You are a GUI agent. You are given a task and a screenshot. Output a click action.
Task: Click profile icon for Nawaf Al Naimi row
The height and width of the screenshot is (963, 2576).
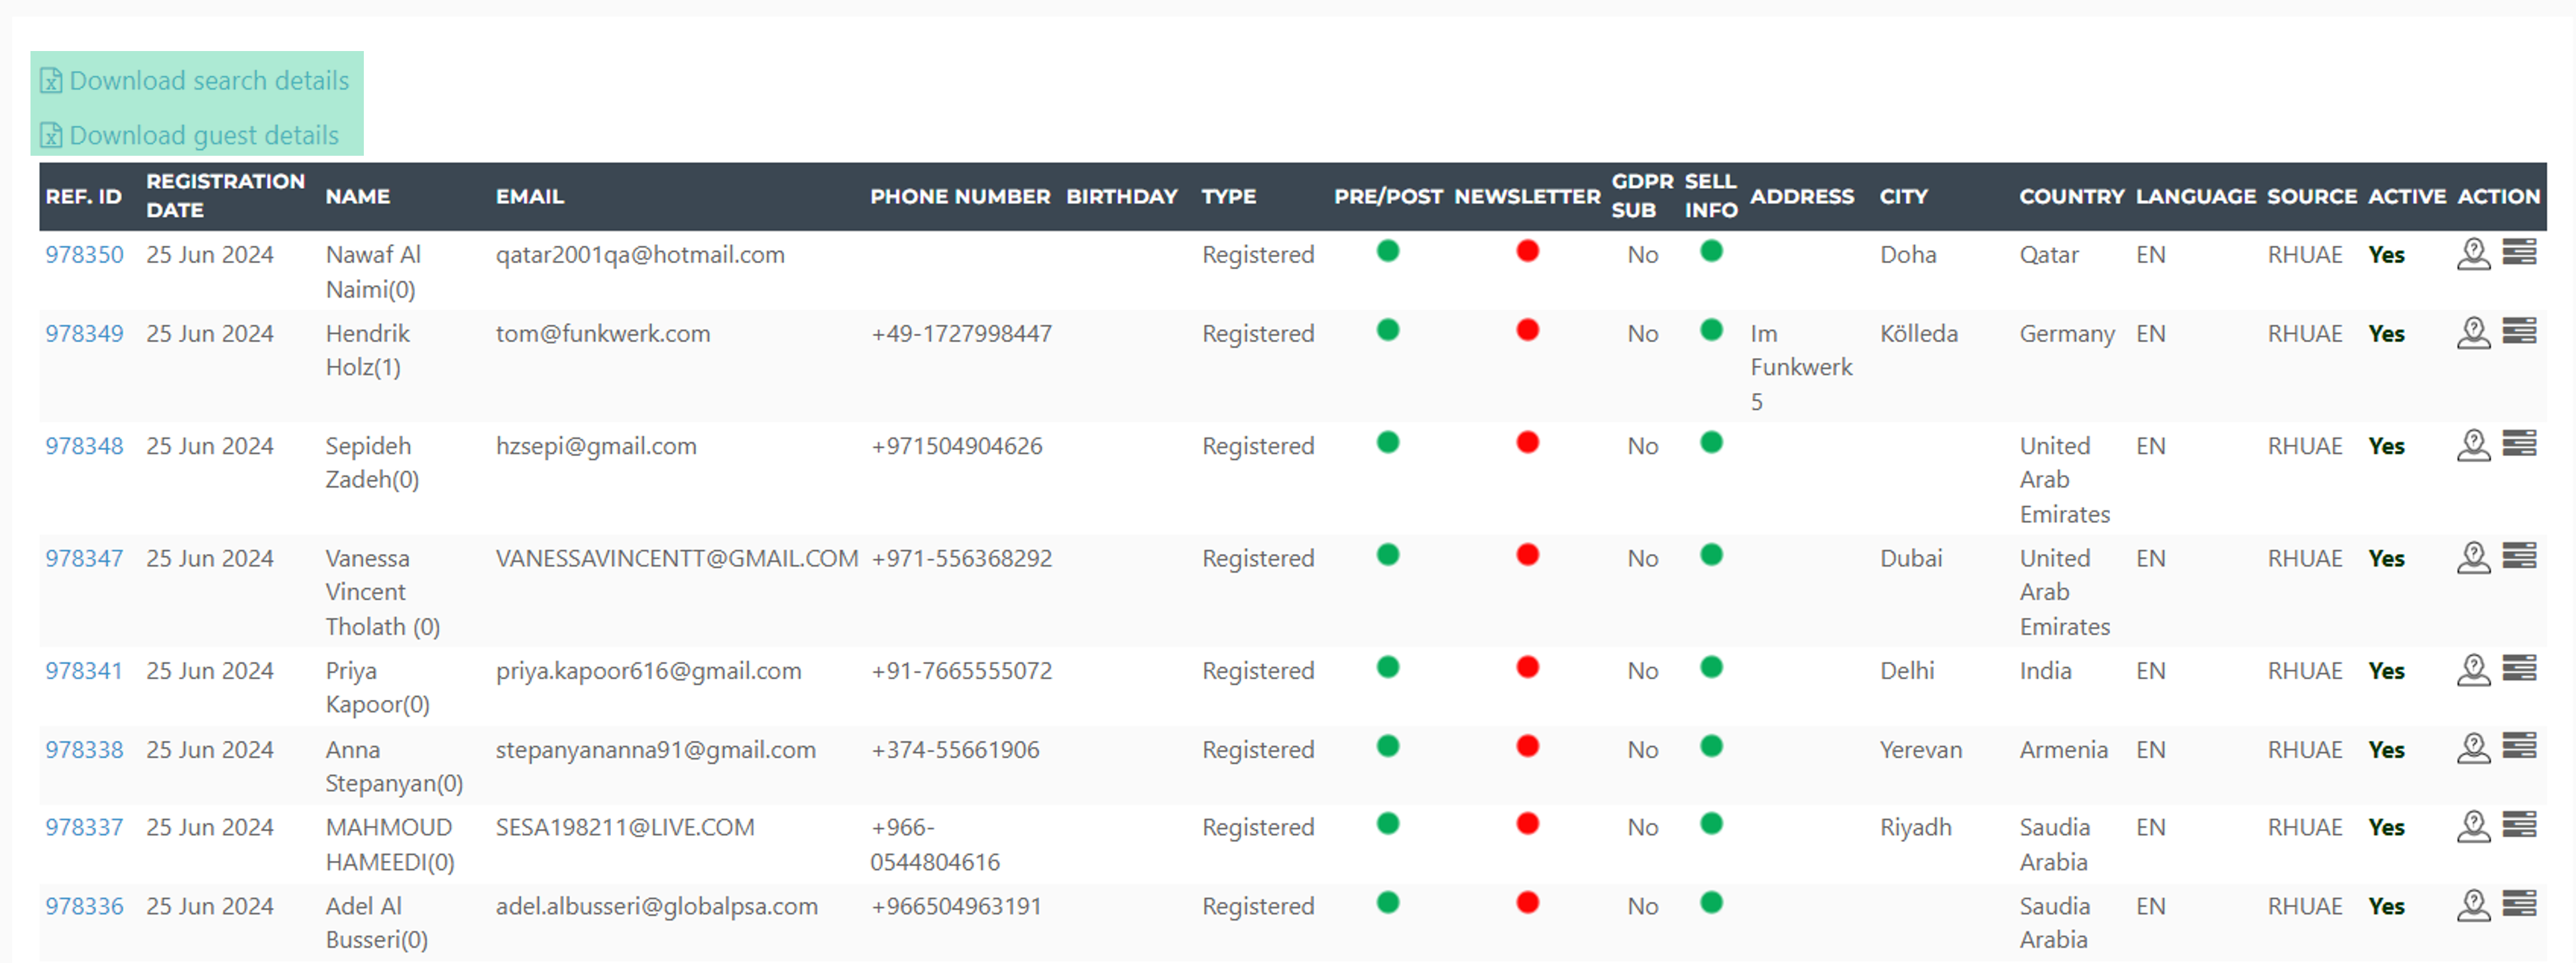[x=2473, y=254]
